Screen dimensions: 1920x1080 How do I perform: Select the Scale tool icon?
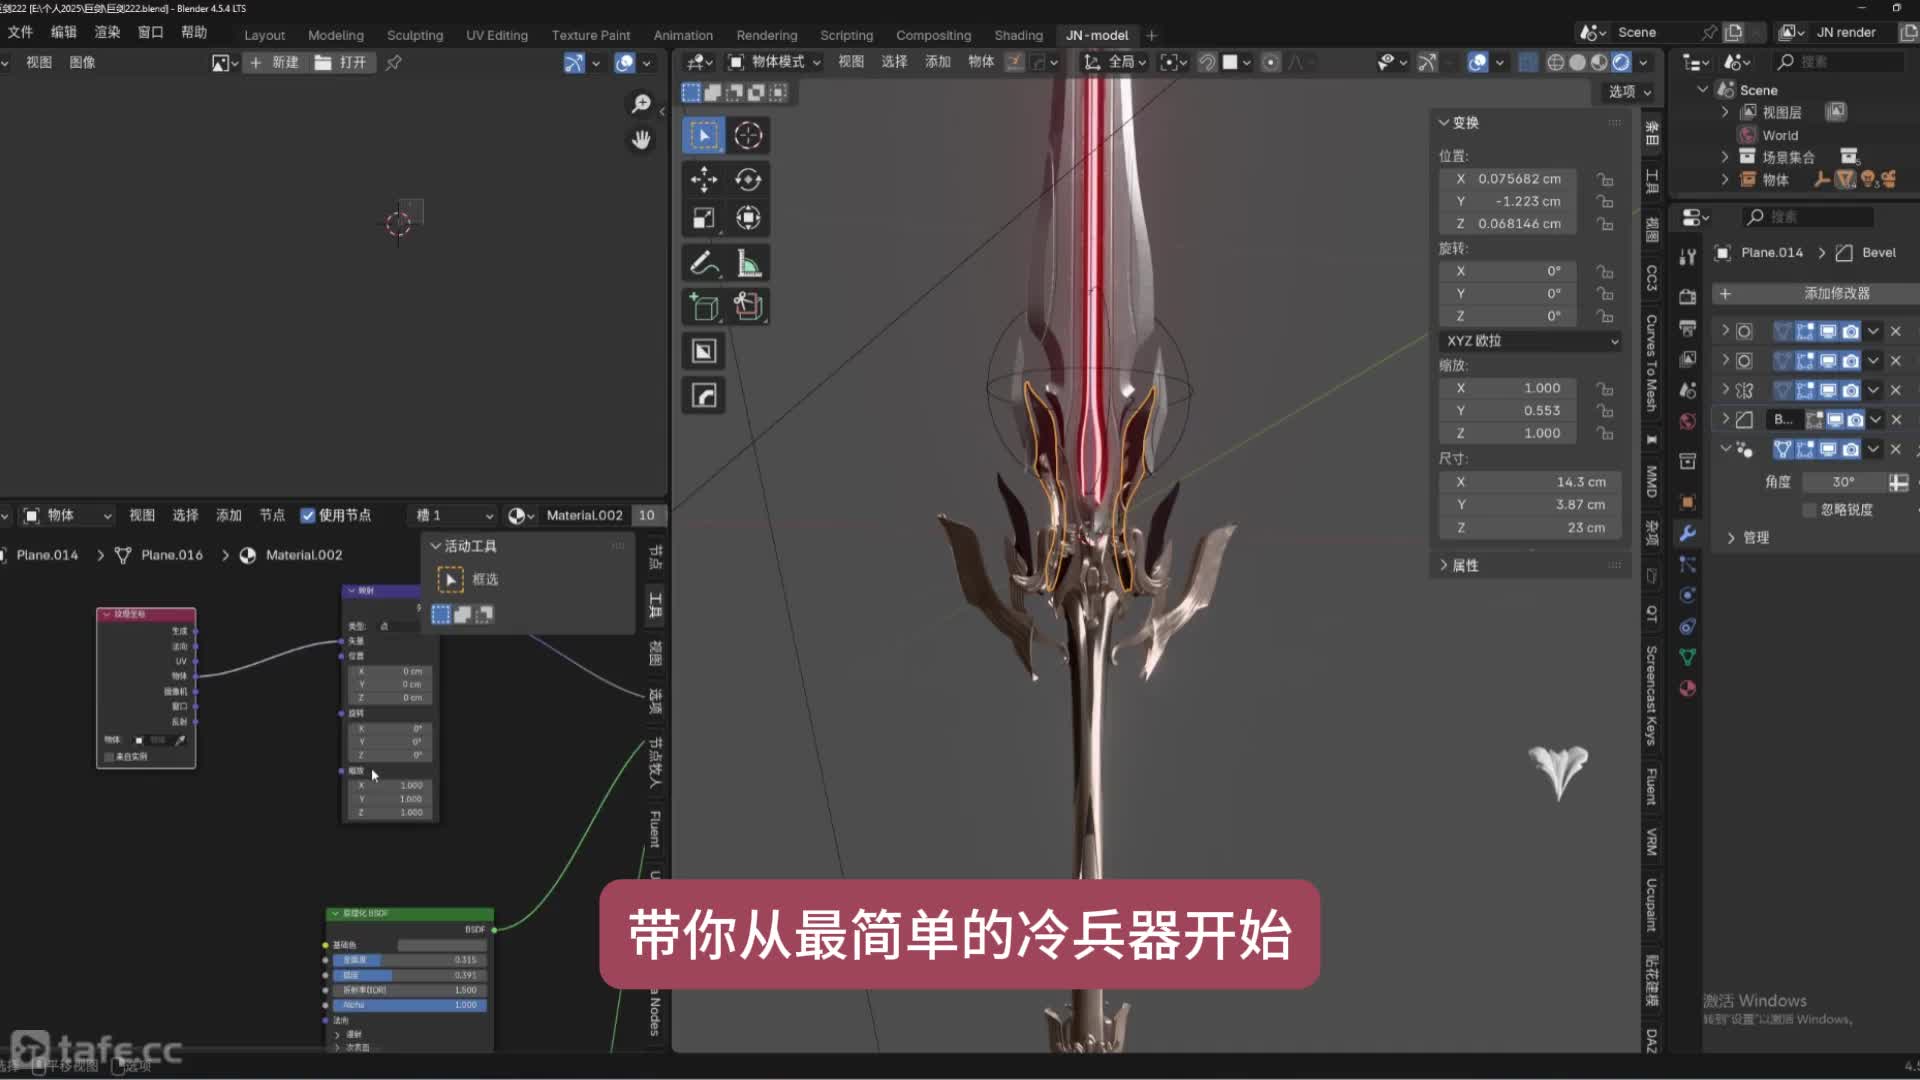tap(704, 218)
